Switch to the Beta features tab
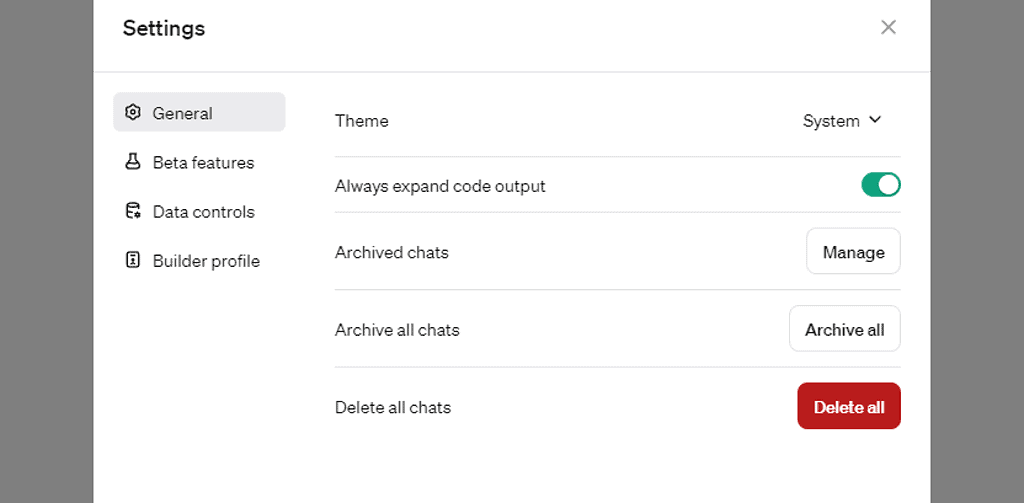The width and height of the screenshot is (1024, 503). [x=203, y=162]
